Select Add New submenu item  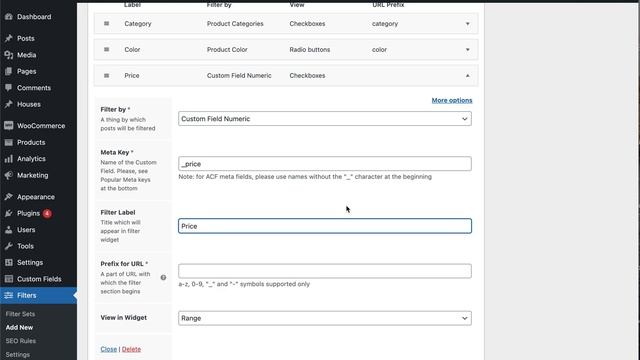[19, 327]
